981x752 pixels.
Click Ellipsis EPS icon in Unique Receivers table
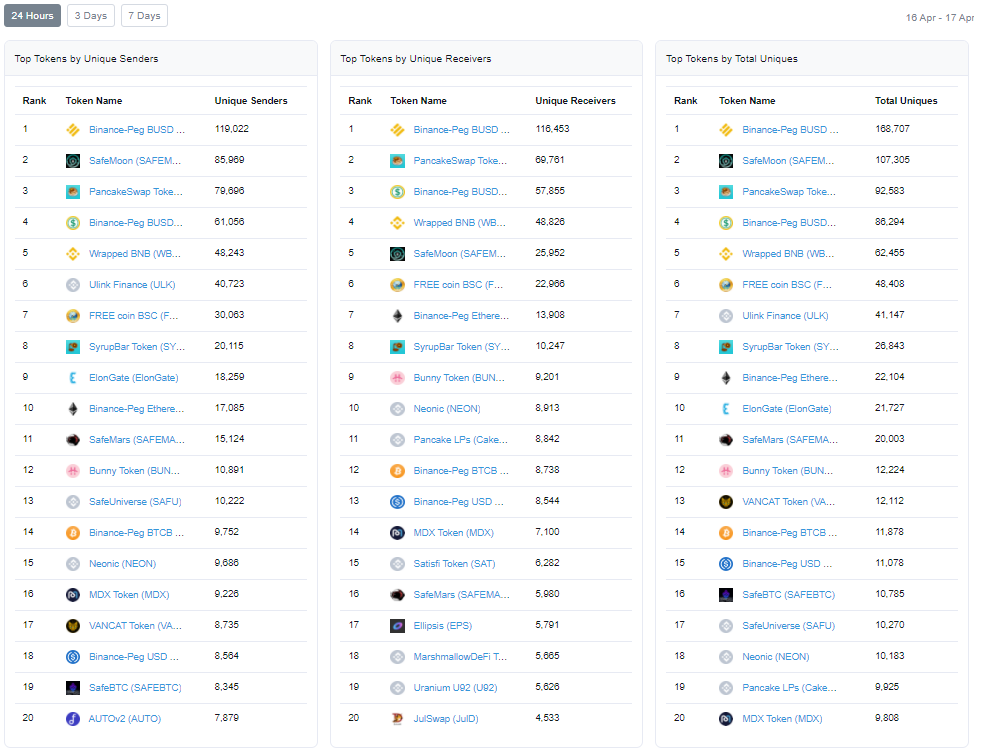(397, 625)
